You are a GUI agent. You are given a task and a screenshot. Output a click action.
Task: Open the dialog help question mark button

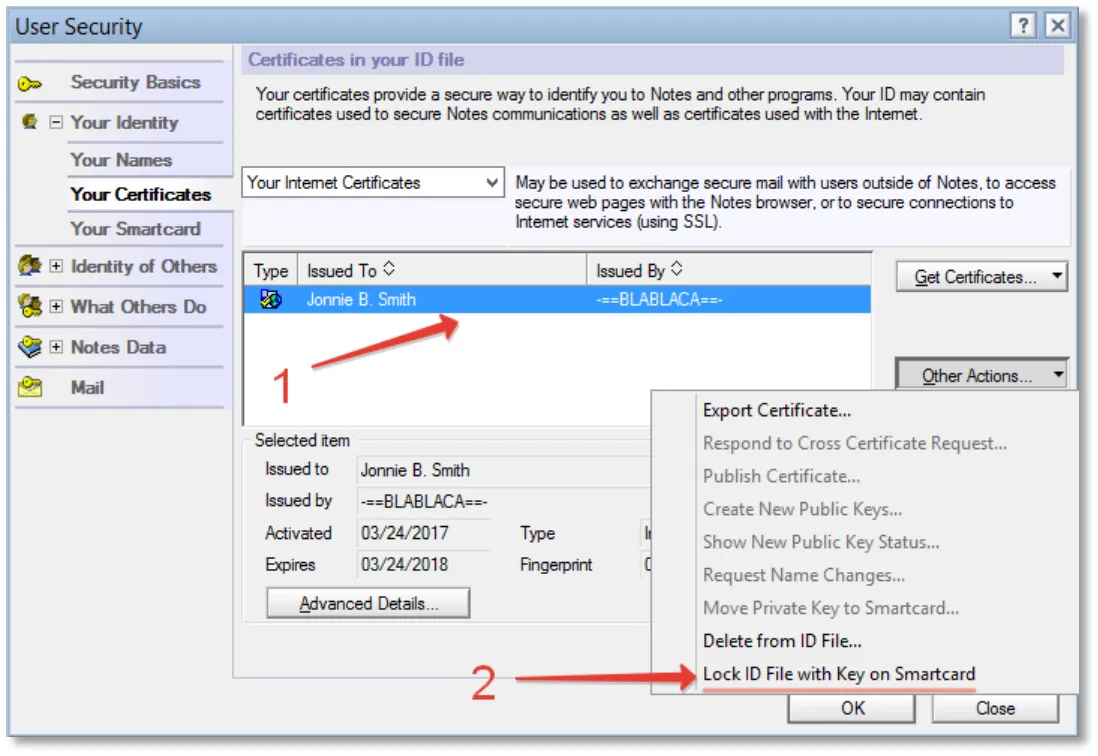click(x=1023, y=26)
